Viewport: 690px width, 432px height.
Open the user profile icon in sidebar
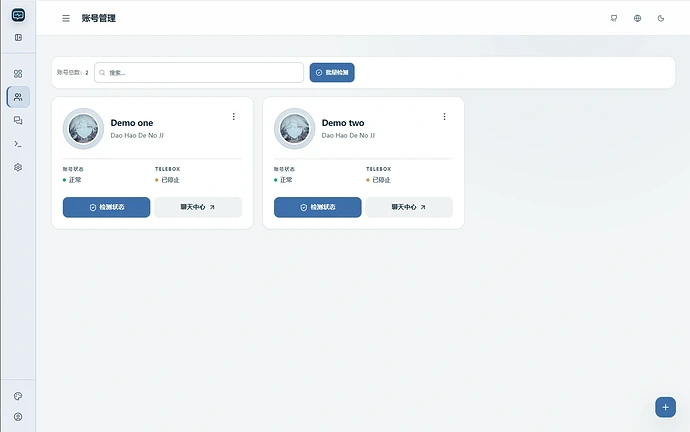[18, 417]
